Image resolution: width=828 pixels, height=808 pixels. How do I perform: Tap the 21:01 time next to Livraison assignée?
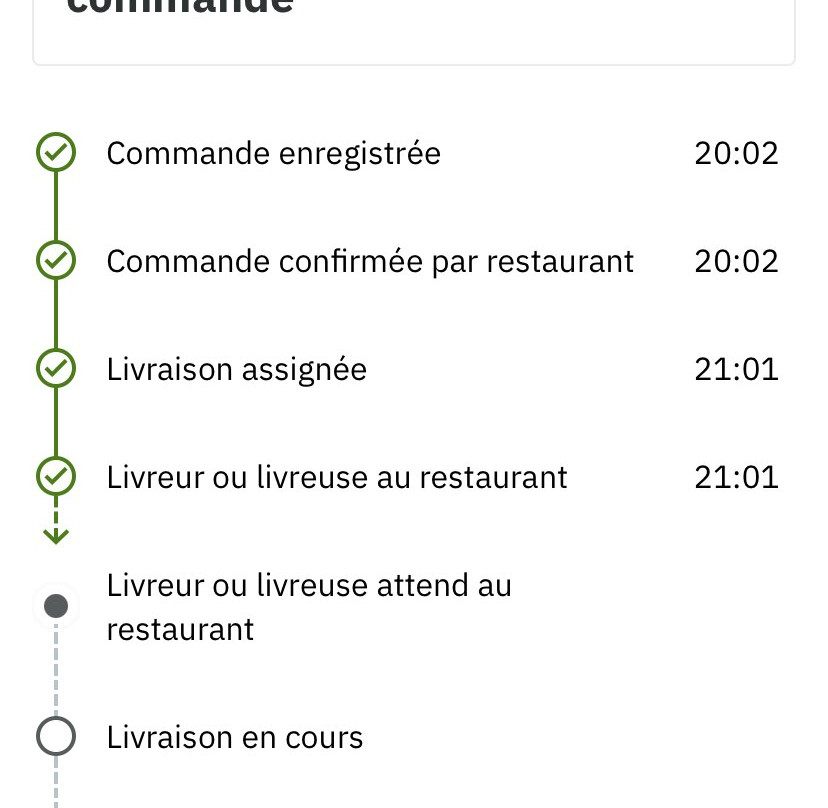(736, 370)
